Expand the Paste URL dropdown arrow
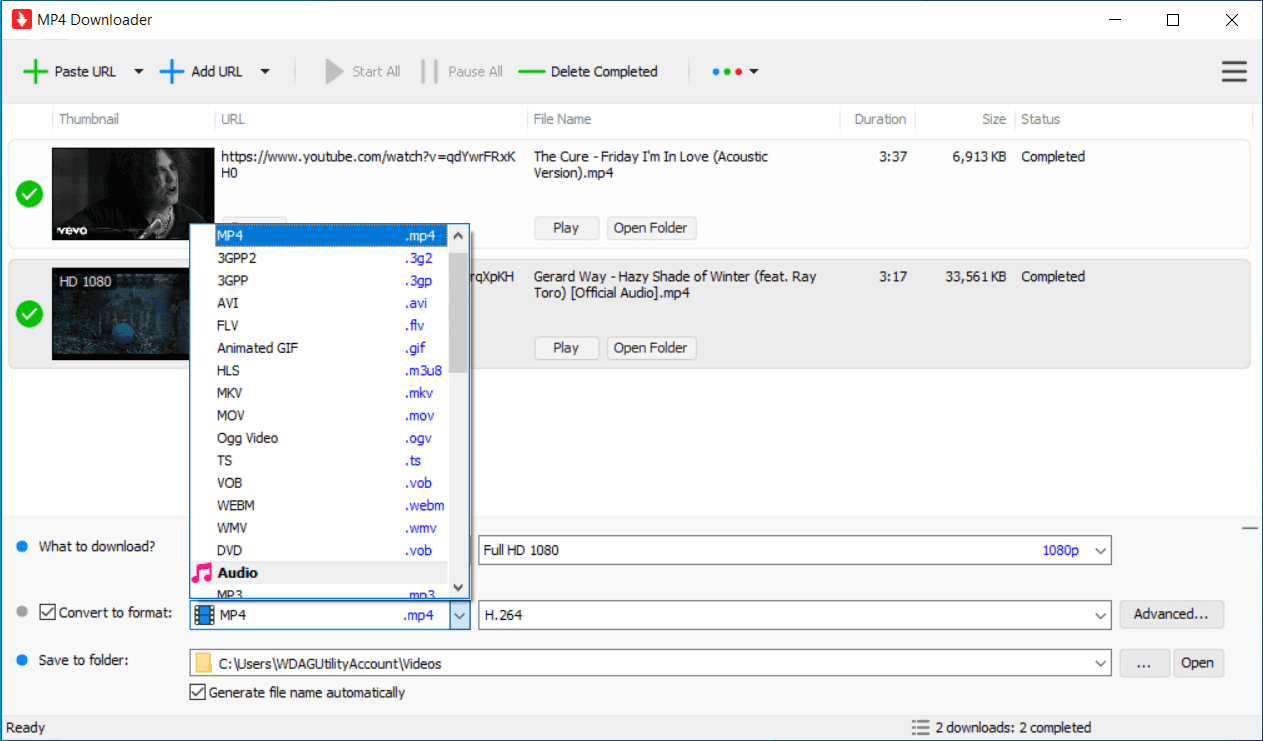This screenshot has height=741, width=1263. point(139,71)
